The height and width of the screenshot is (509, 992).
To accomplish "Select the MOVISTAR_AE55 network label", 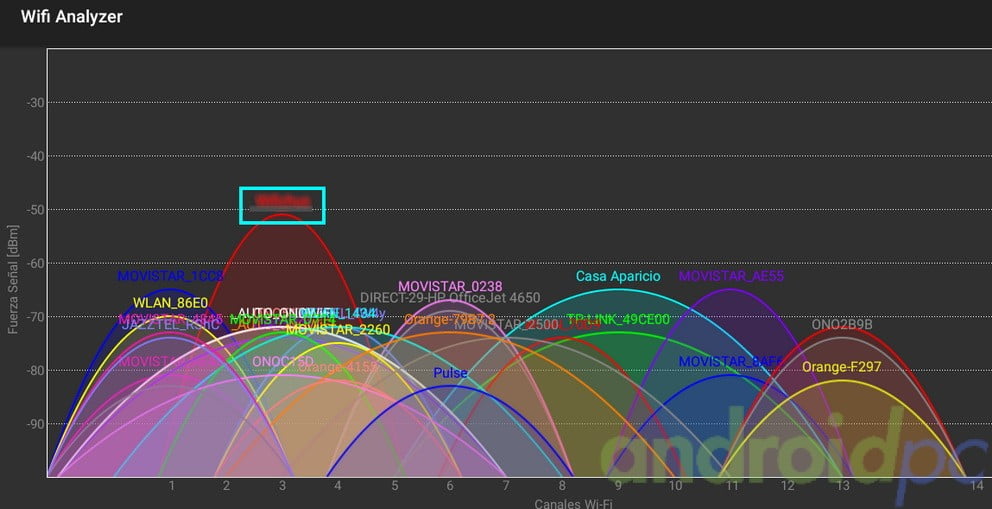I will coord(731,276).
